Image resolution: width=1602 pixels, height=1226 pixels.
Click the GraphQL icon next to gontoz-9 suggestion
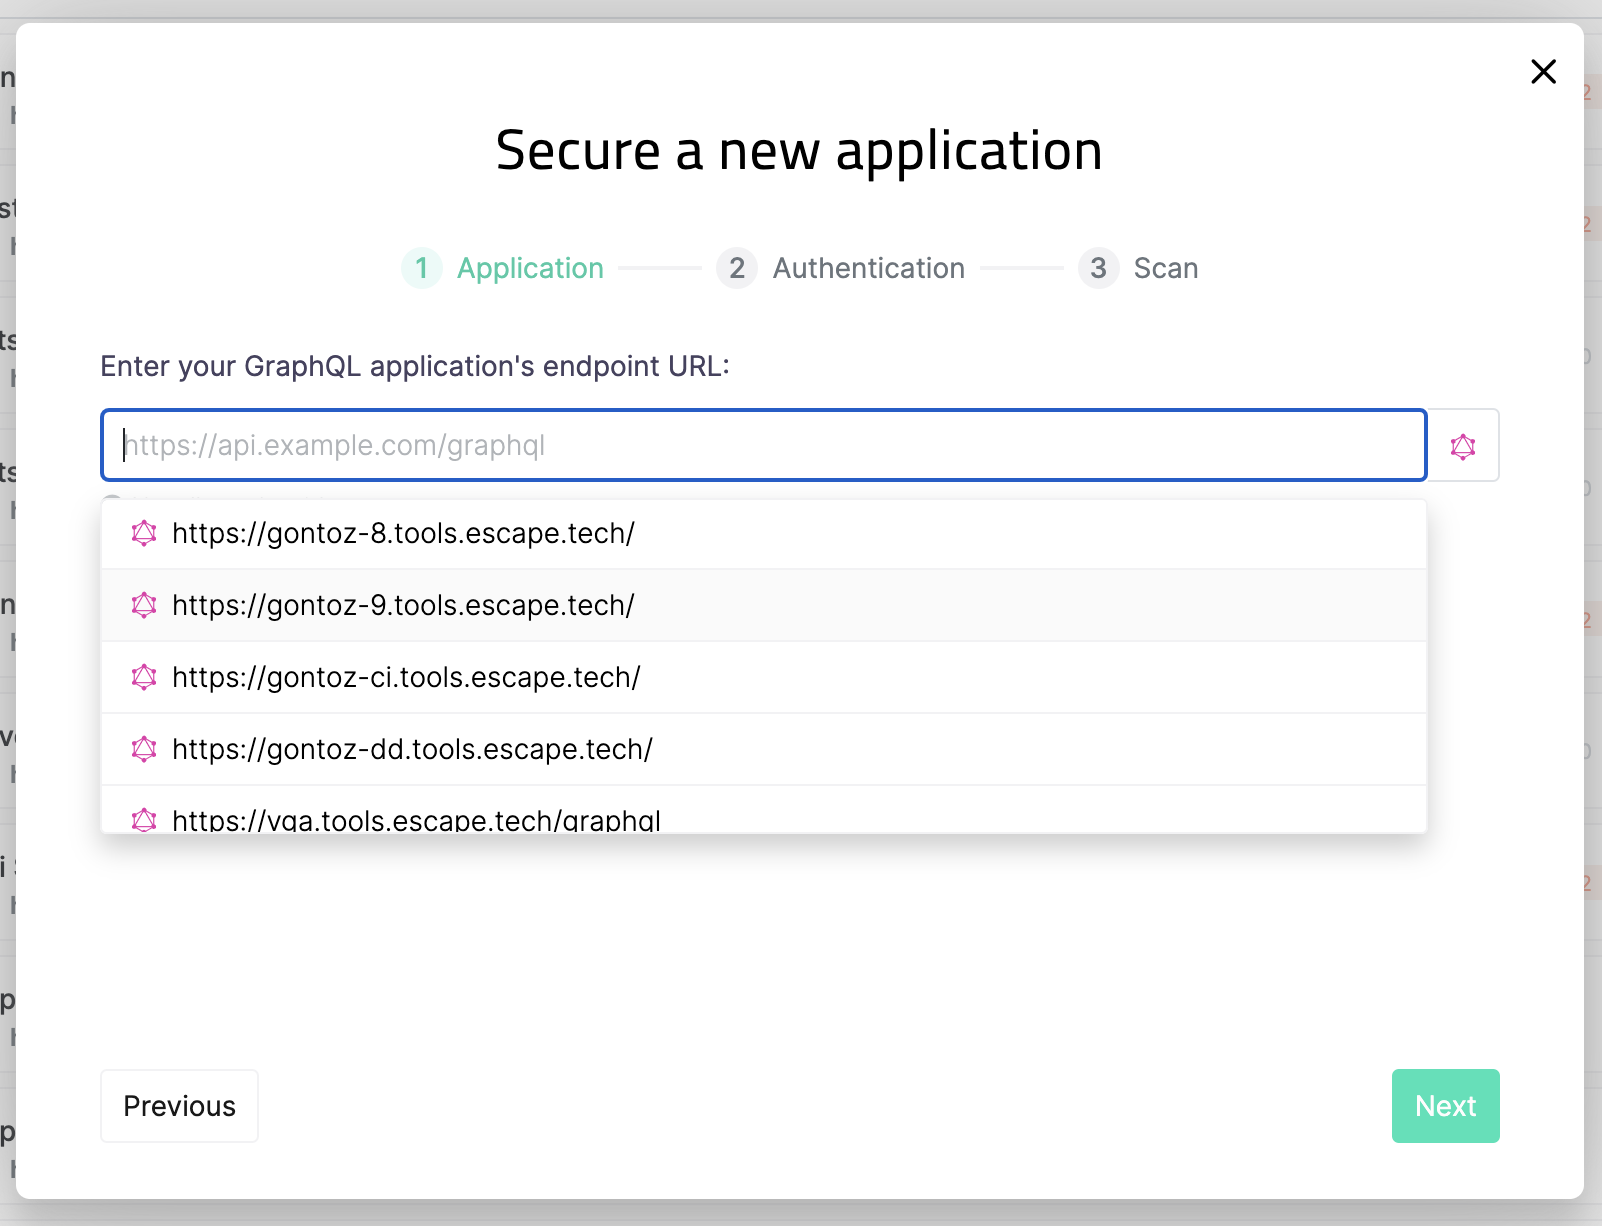tap(144, 605)
